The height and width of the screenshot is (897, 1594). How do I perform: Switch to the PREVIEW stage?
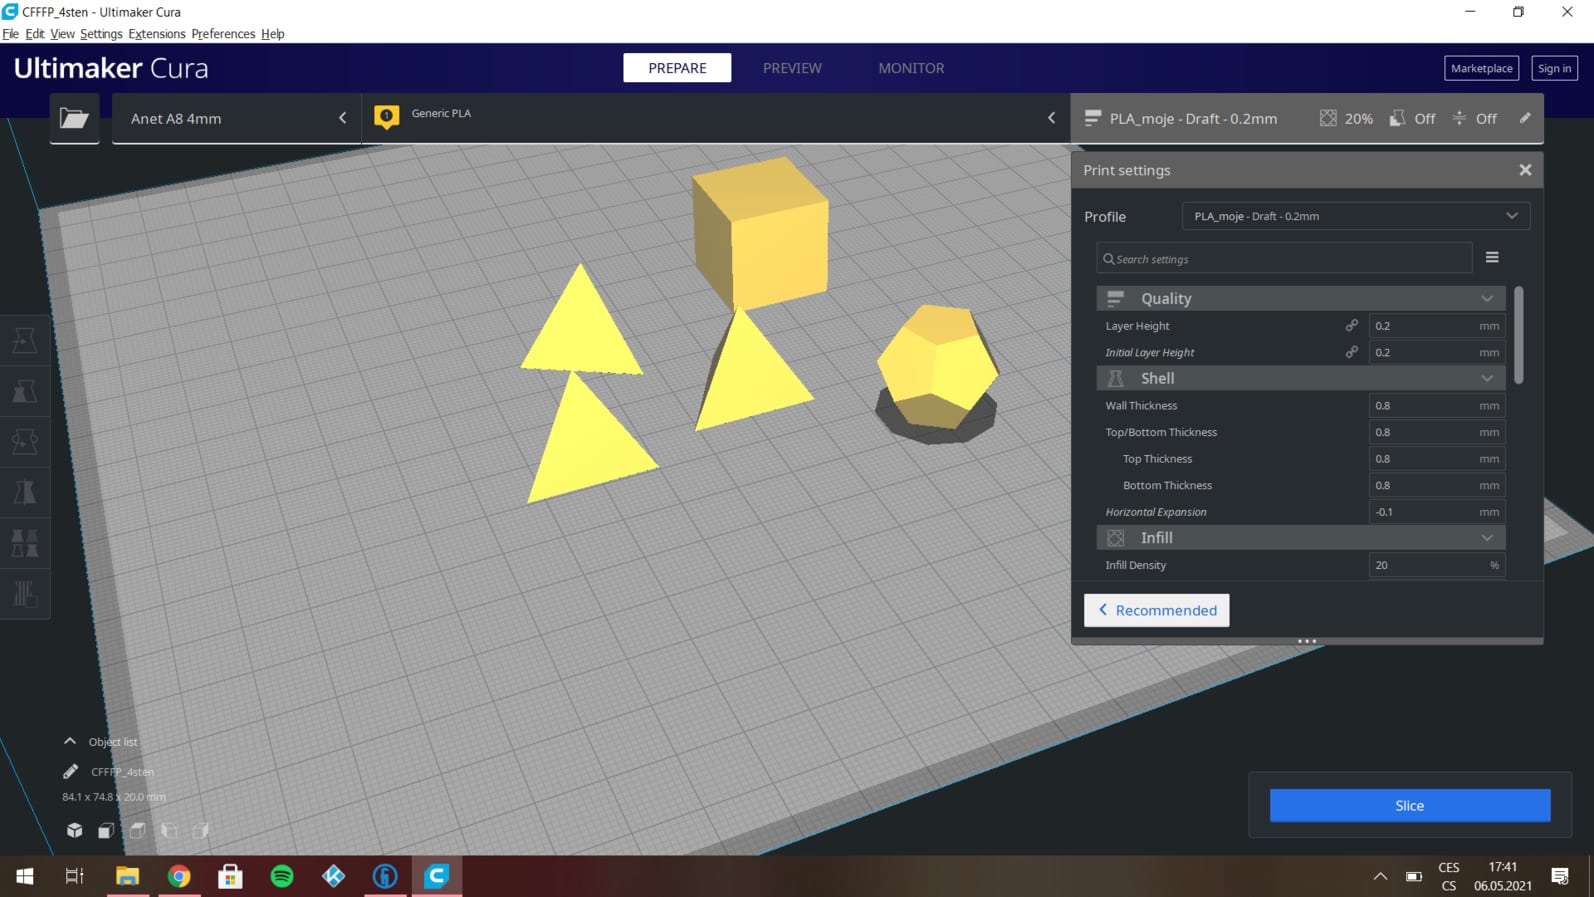pos(792,68)
